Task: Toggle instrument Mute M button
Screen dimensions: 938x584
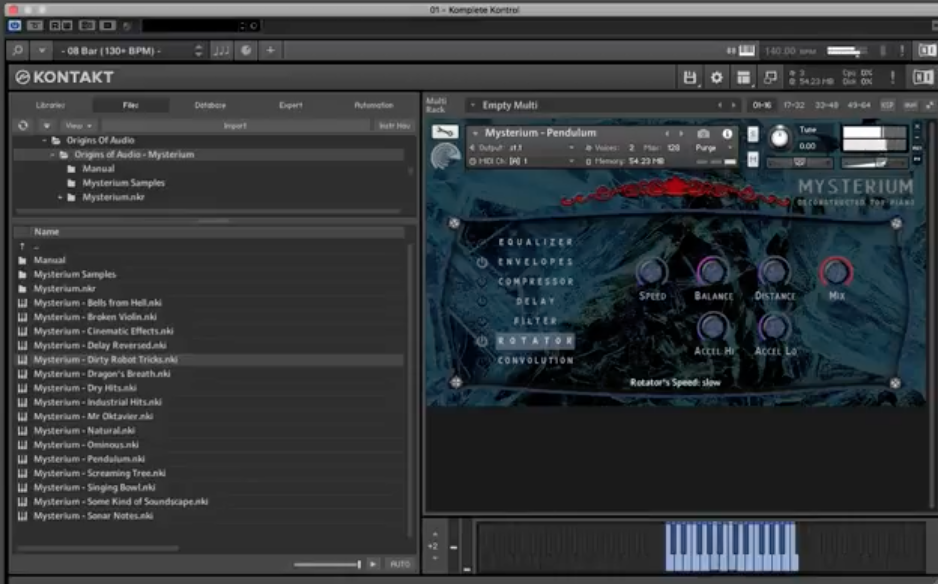Action: [753, 160]
